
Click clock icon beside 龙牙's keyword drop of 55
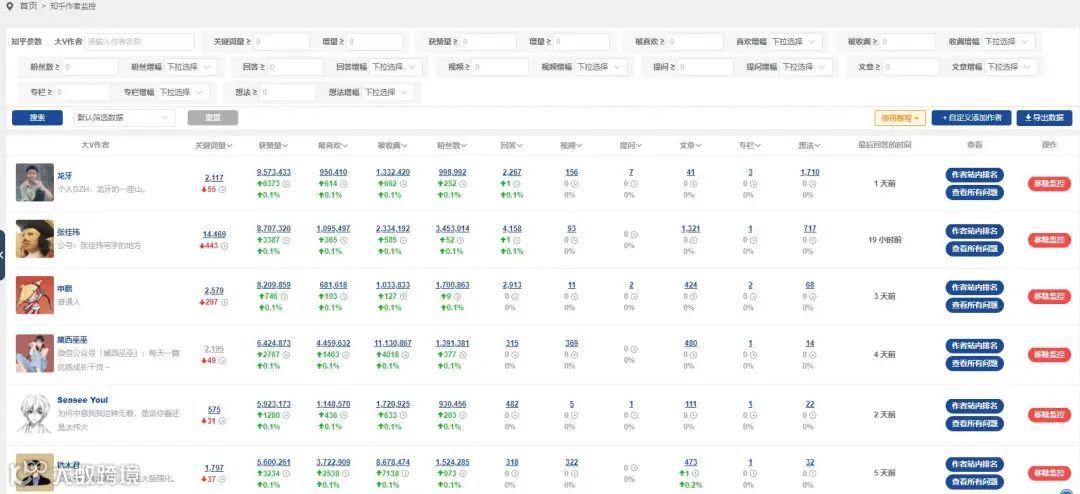[222, 189]
